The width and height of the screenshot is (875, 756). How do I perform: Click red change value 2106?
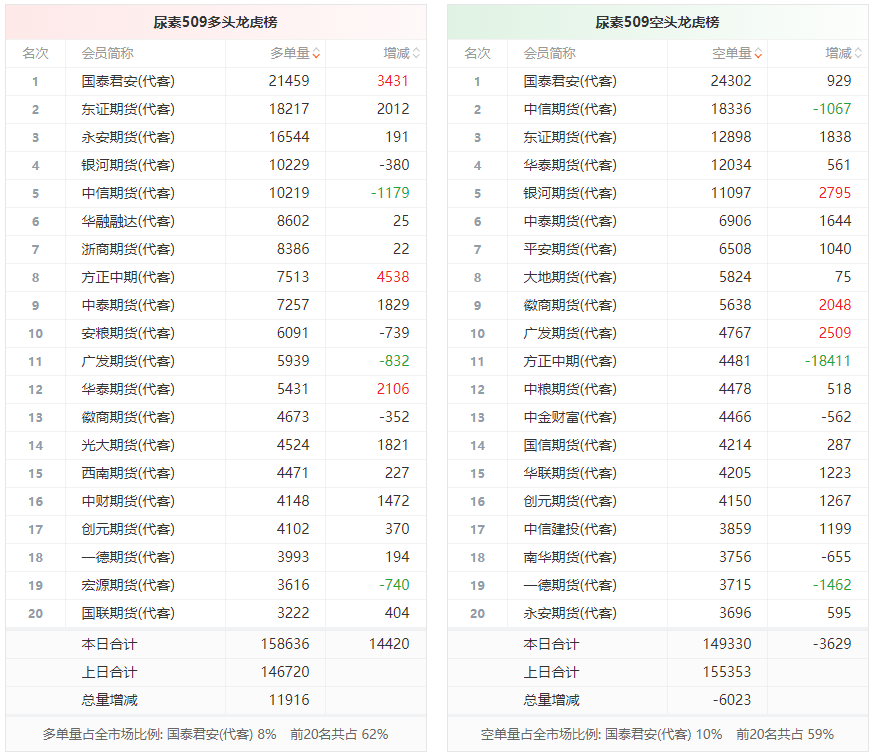pyautogui.click(x=393, y=389)
